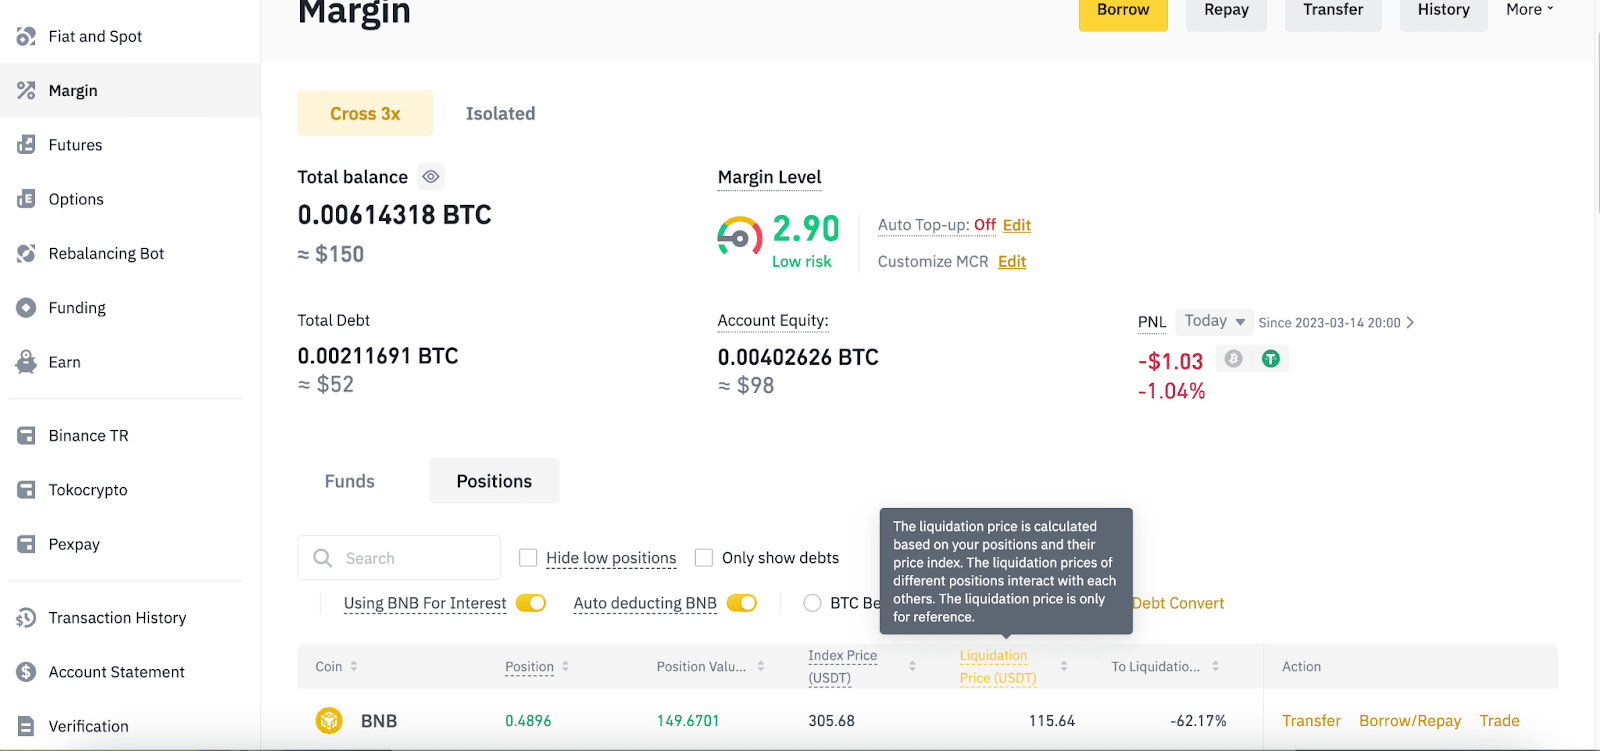Sort by Index Price column arrows
The image size is (1600, 751).
[x=912, y=666]
